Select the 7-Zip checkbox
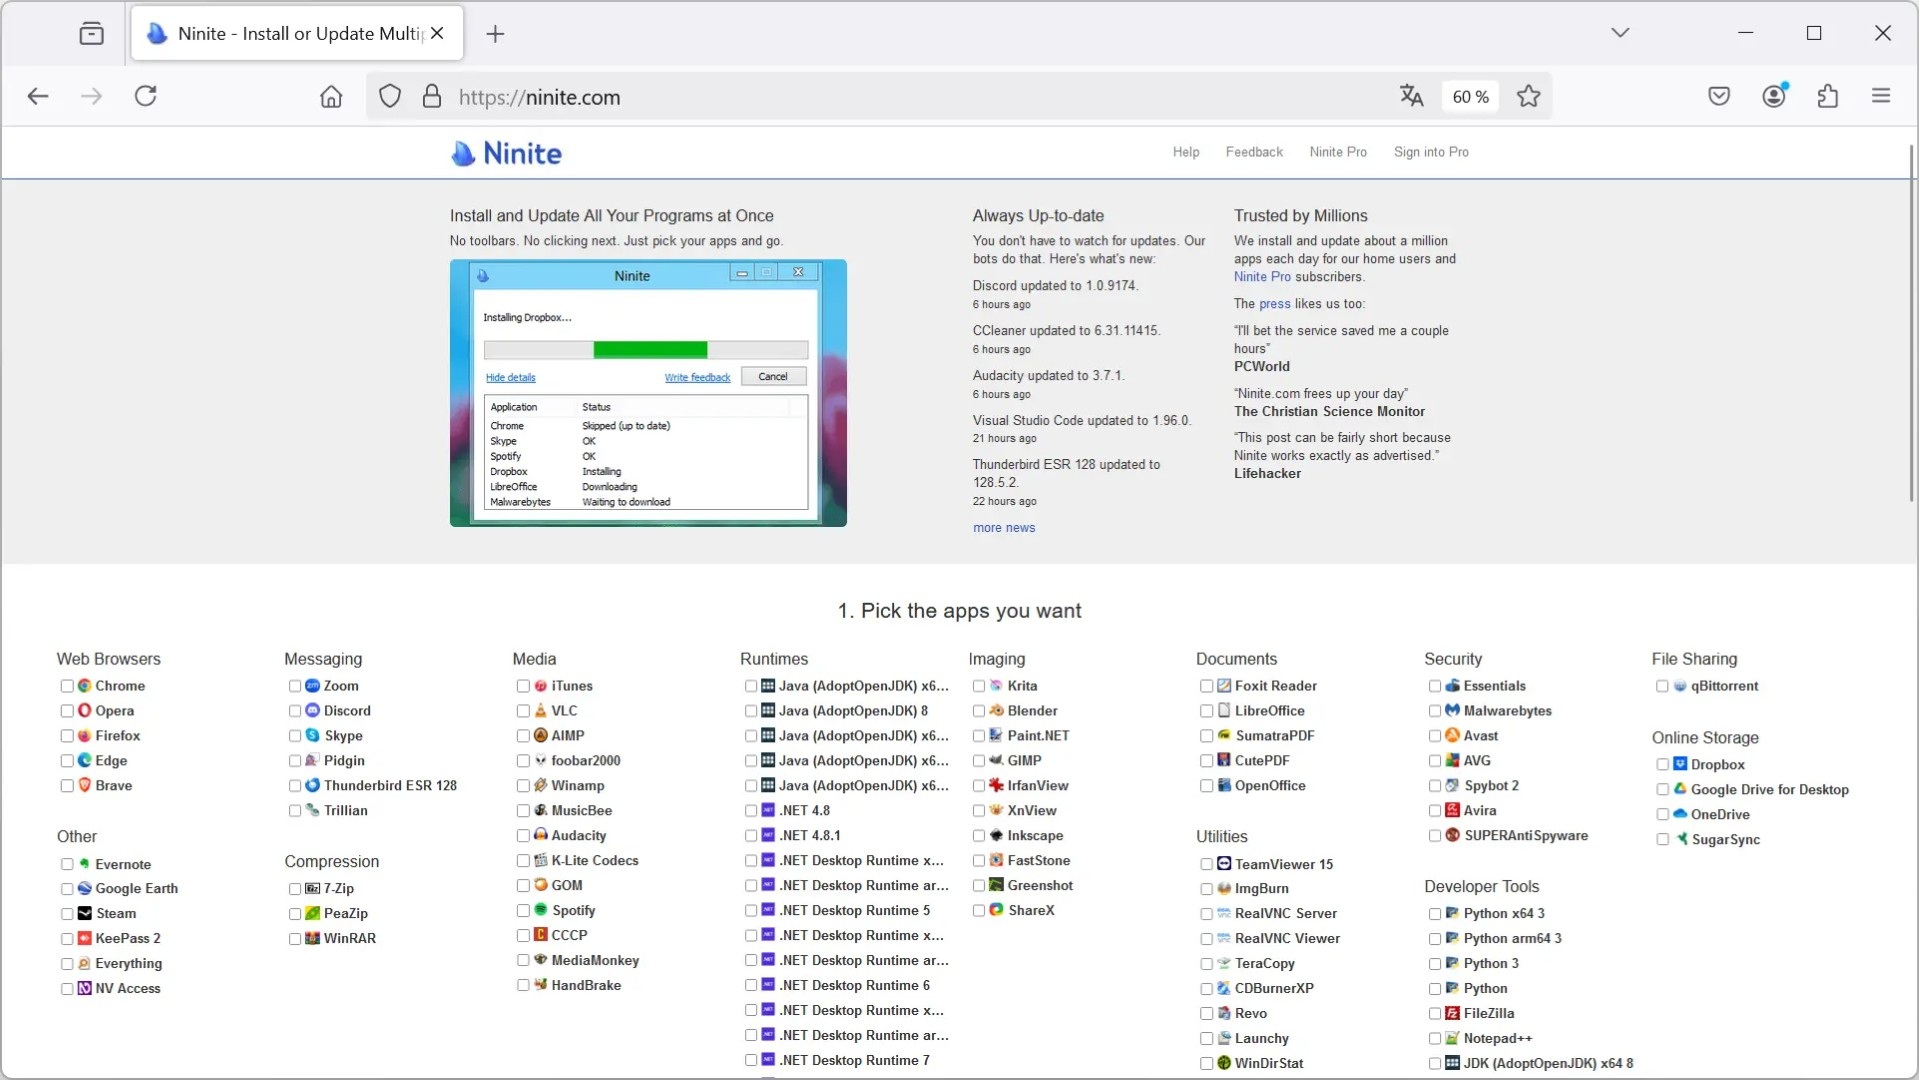The width and height of the screenshot is (1920, 1080). point(295,889)
